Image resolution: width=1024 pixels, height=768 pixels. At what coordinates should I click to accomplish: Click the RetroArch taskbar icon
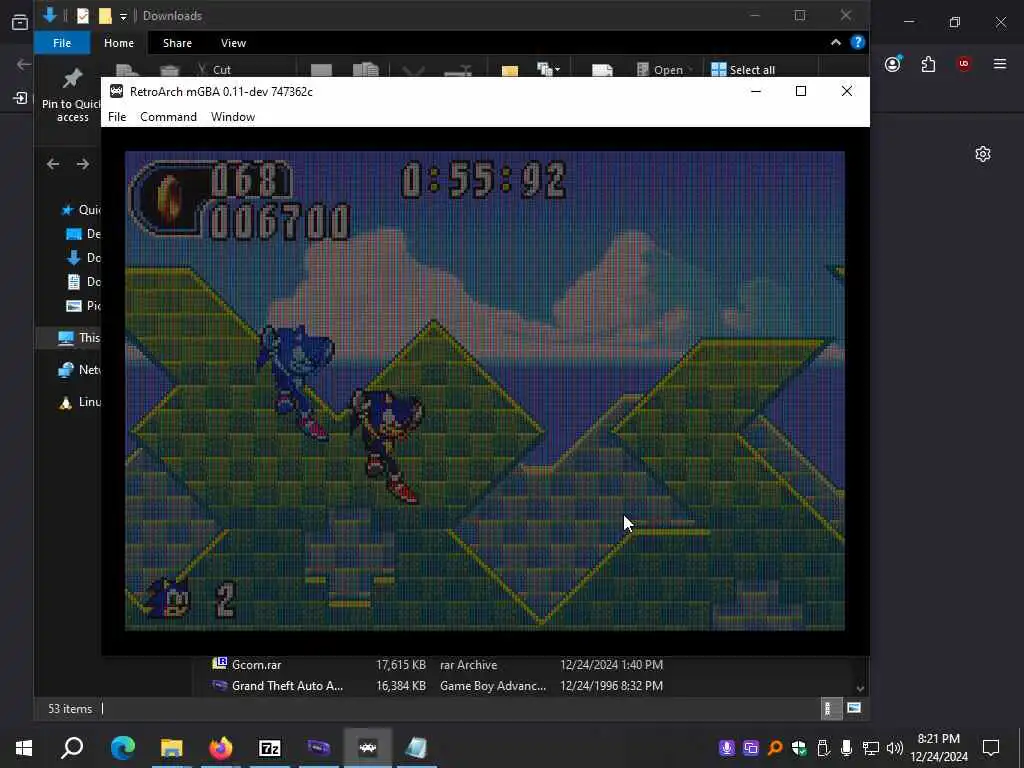coord(368,747)
